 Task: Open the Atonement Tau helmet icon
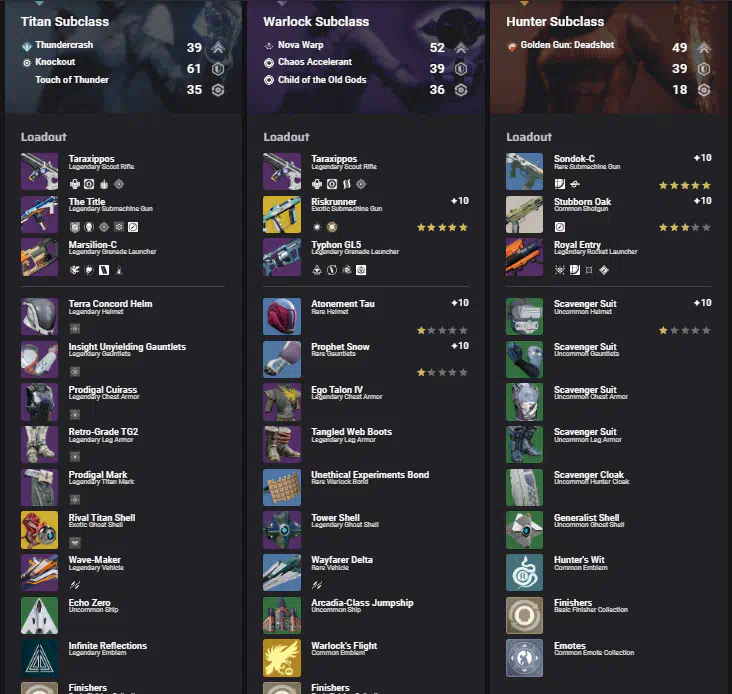(x=282, y=316)
